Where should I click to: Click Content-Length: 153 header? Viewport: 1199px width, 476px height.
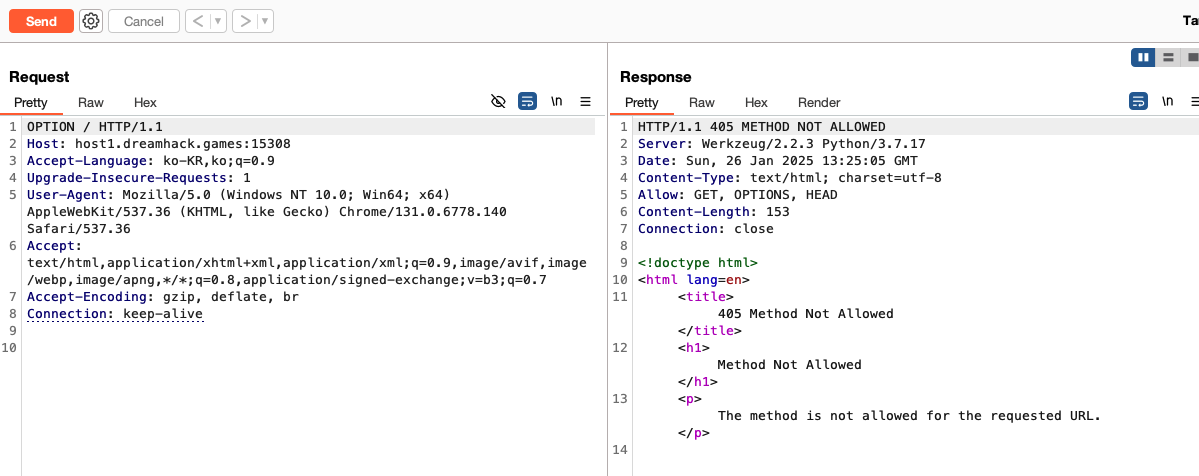[x=713, y=211]
